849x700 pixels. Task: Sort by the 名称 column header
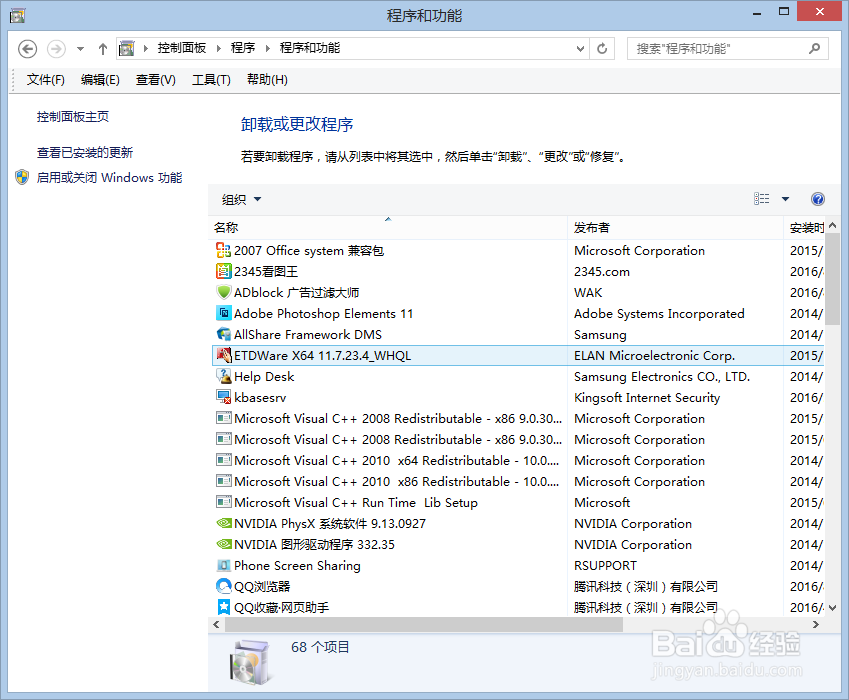(388, 228)
